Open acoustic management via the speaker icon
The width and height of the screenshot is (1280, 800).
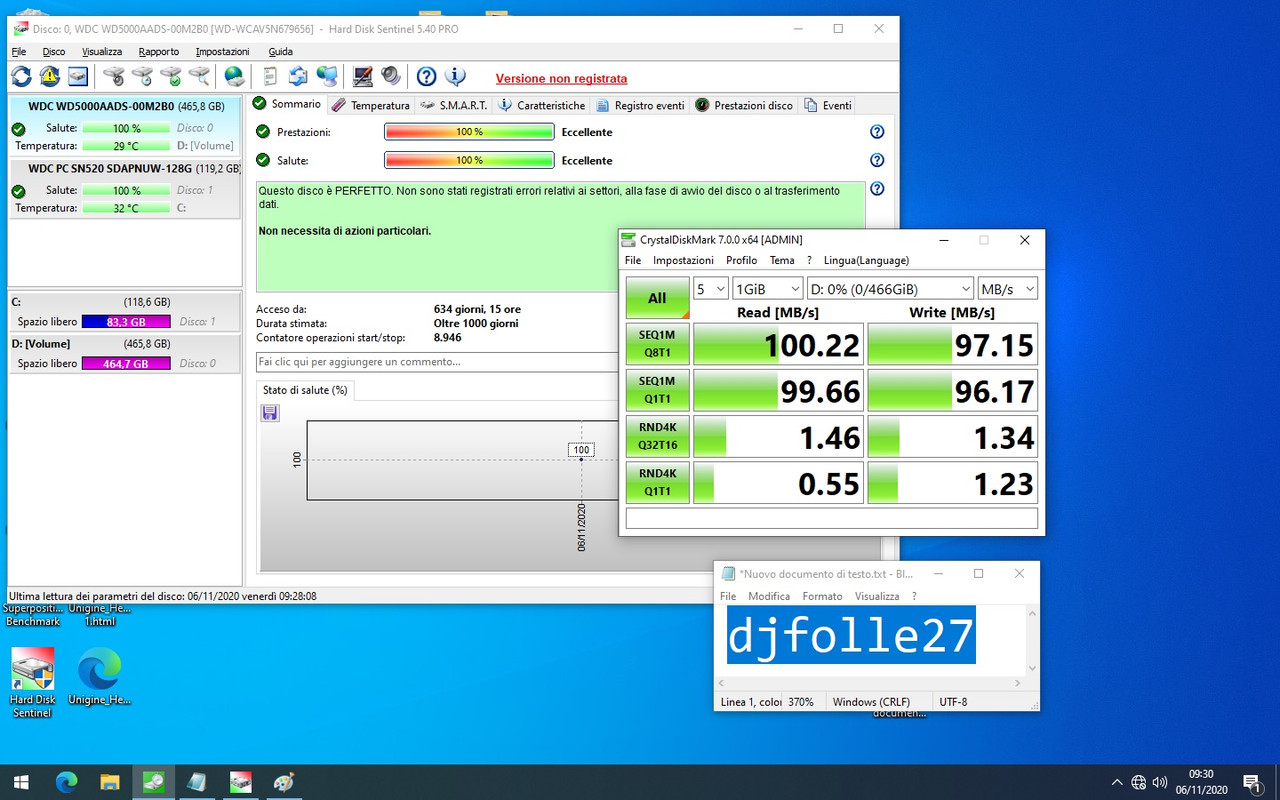coord(391,76)
